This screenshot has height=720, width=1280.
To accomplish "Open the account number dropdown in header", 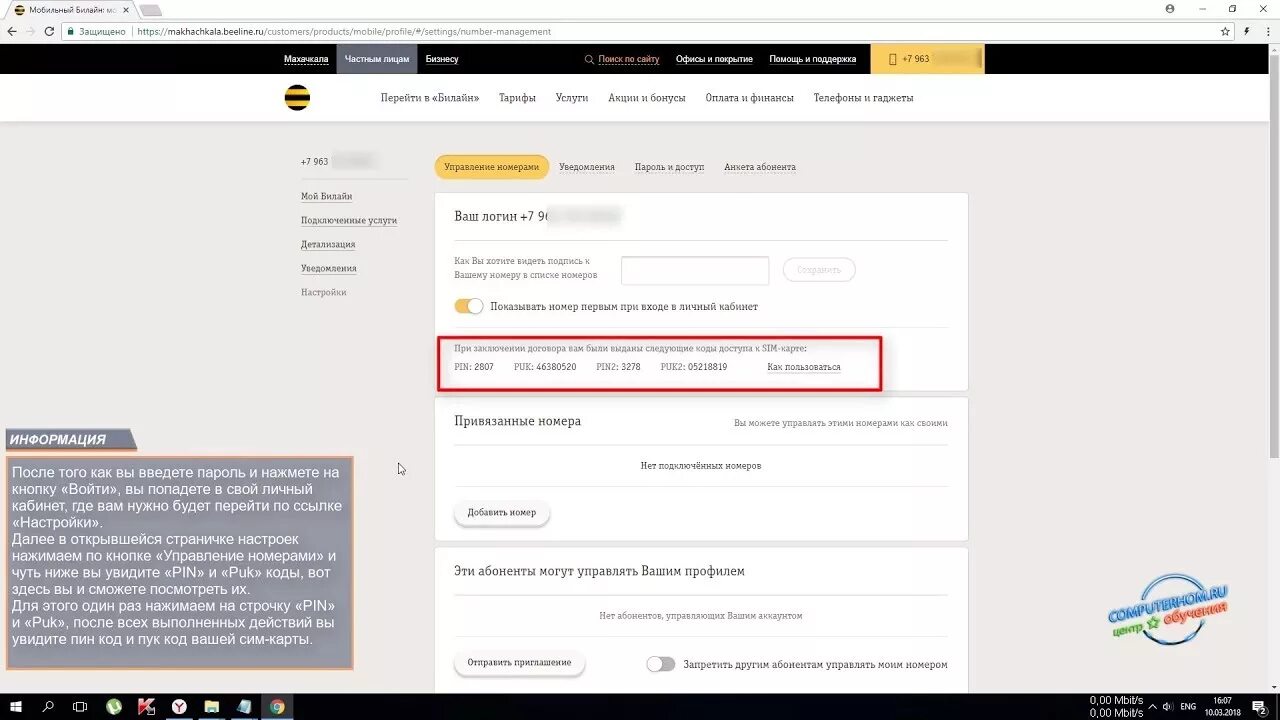I will pyautogui.click(x=927, y=59).
